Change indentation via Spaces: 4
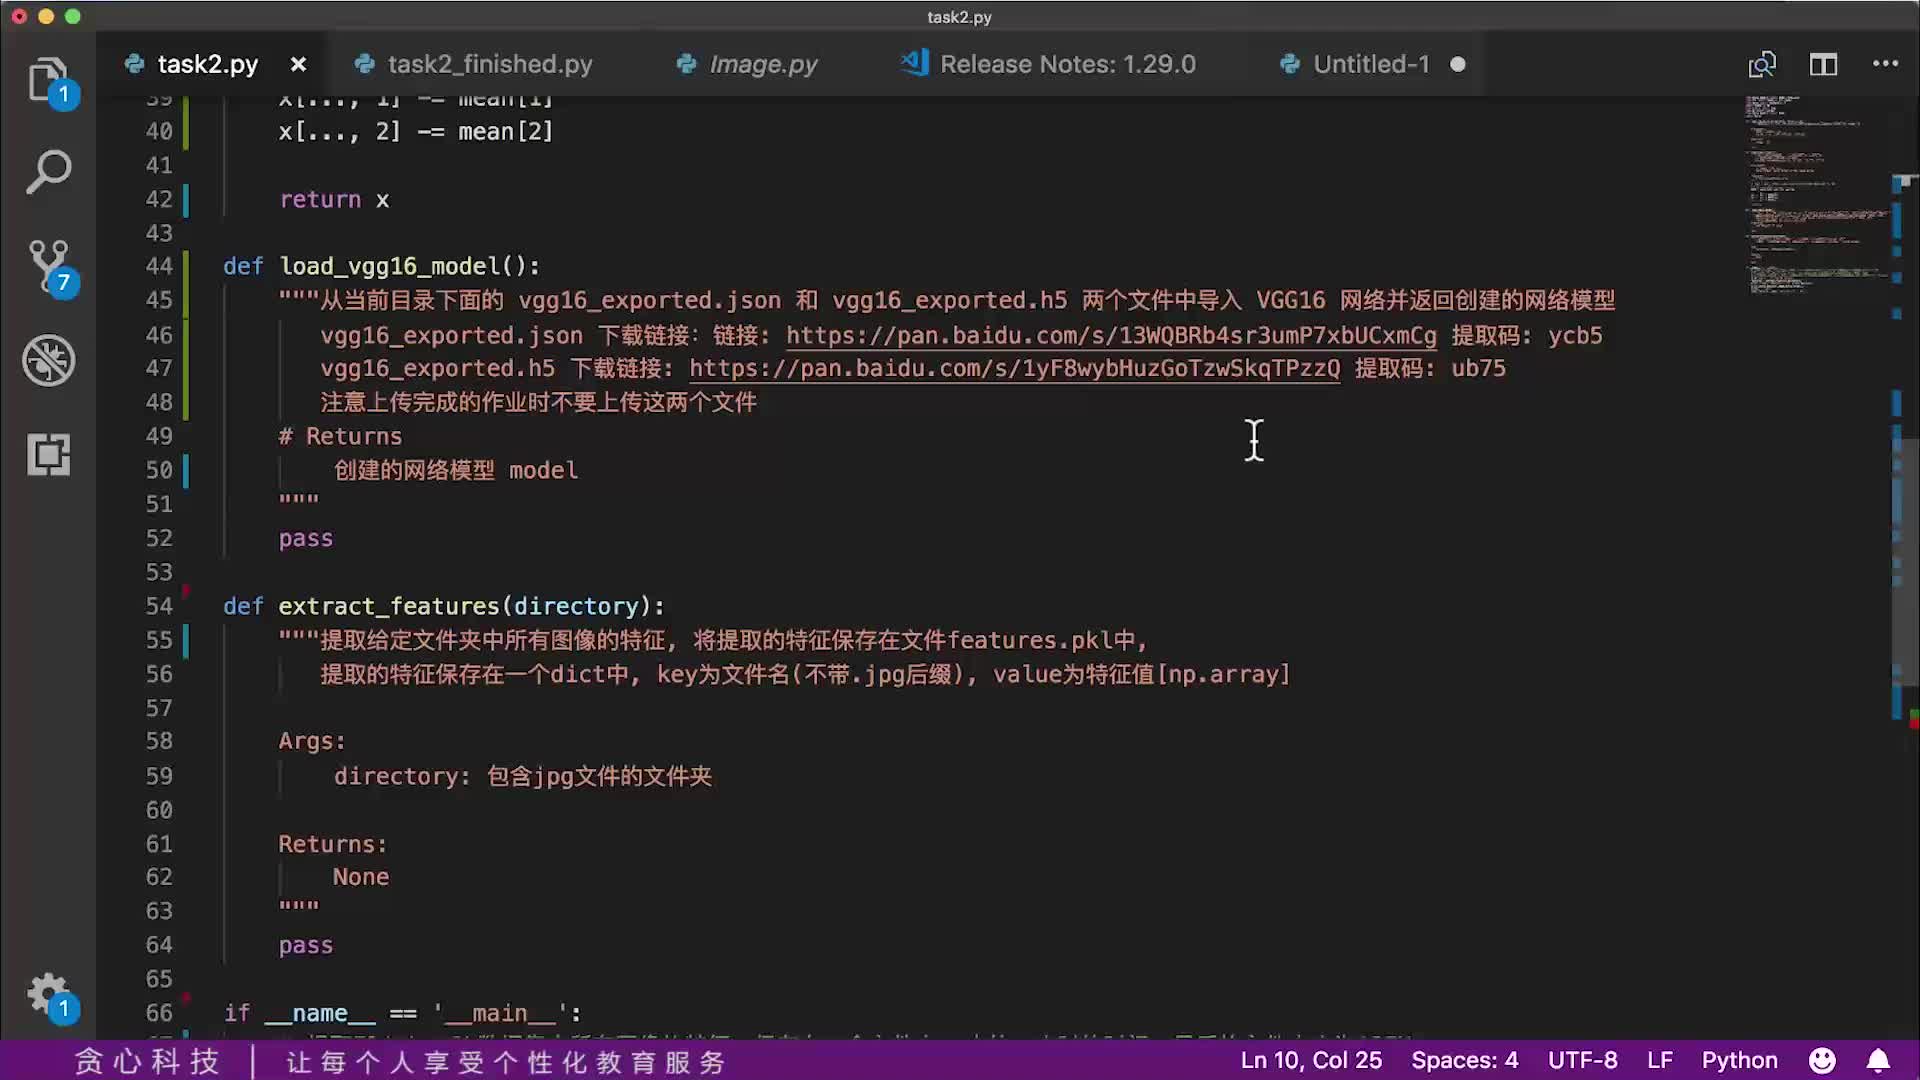Screen dimensions: 1920x1080 1464,1060
